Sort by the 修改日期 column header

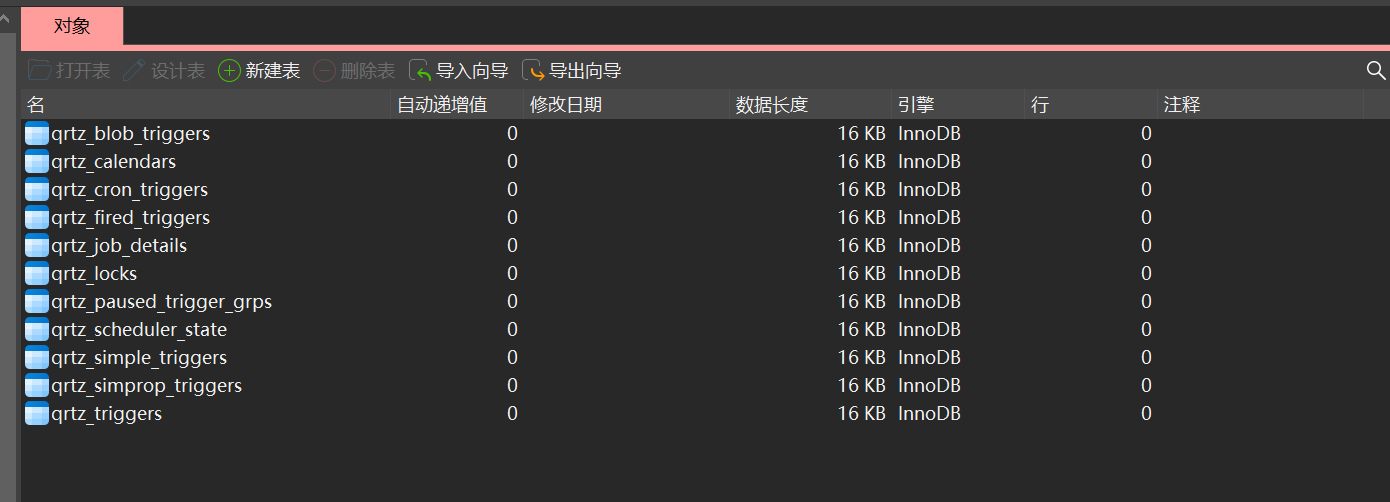click(x=566, y=105)
